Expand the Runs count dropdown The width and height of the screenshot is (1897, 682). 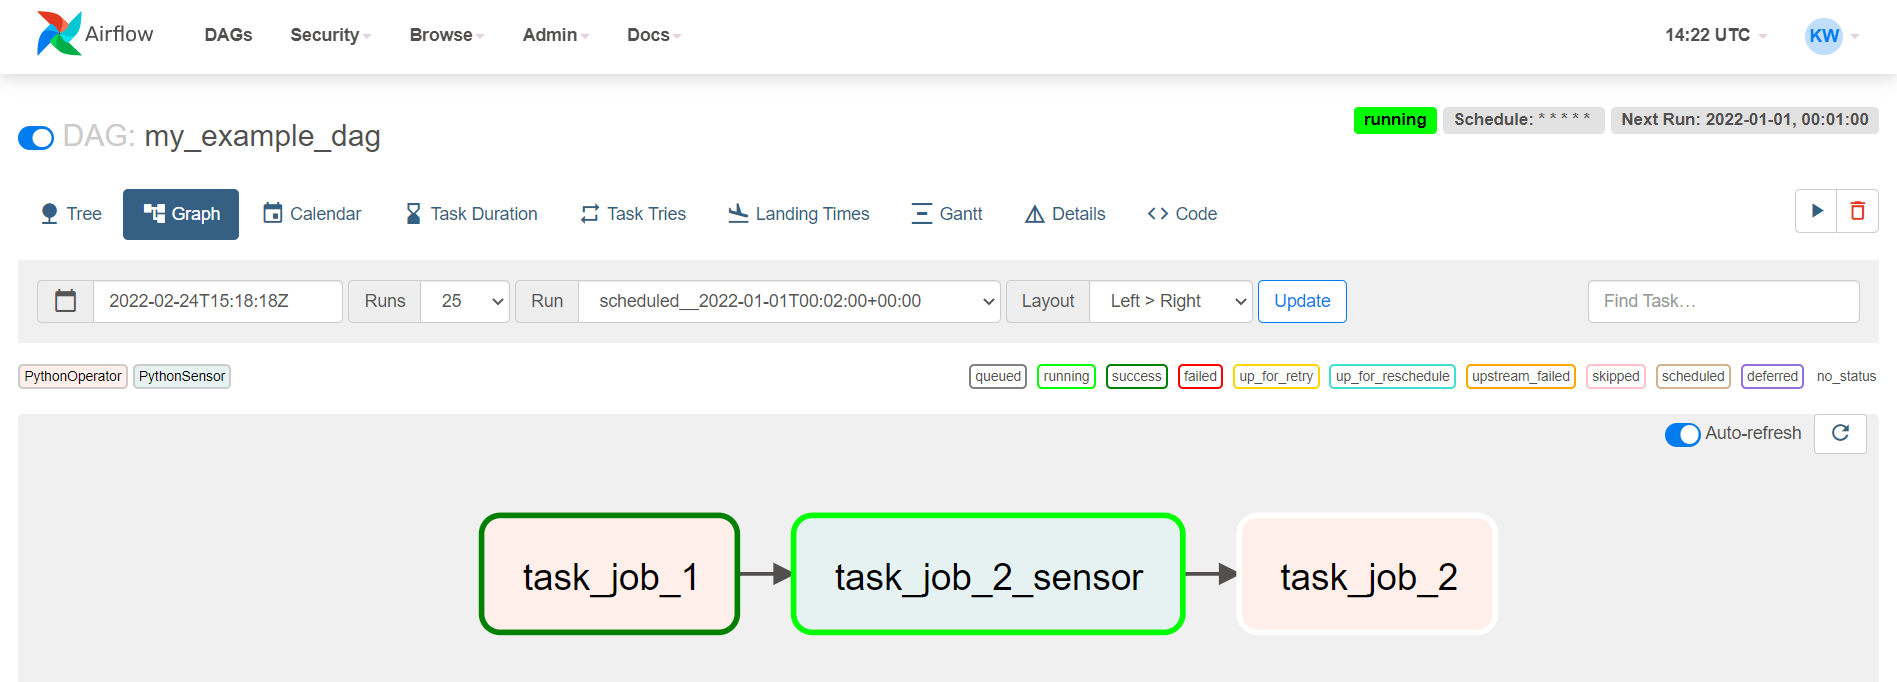[465, 301]
